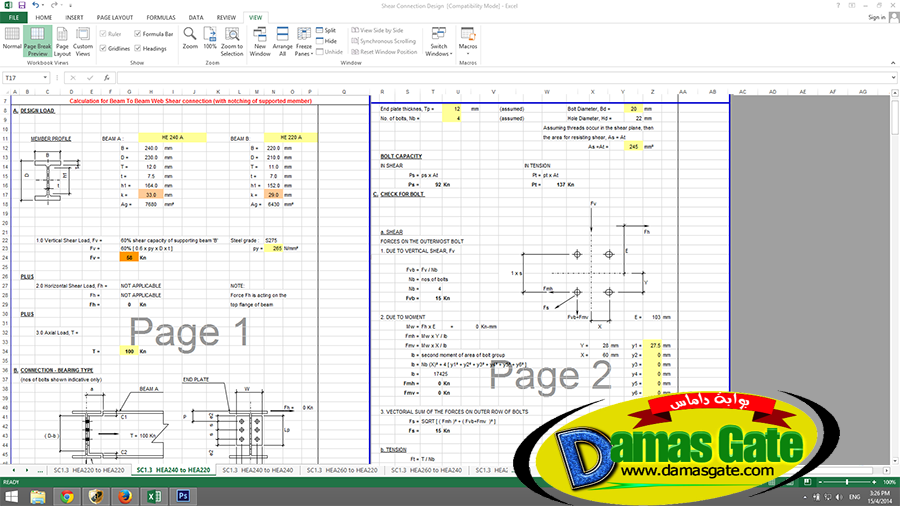The width and height of the screenshot is (900, 506).
Task: Click the Excel taskbar icon
Action: (x=154, y=496)
